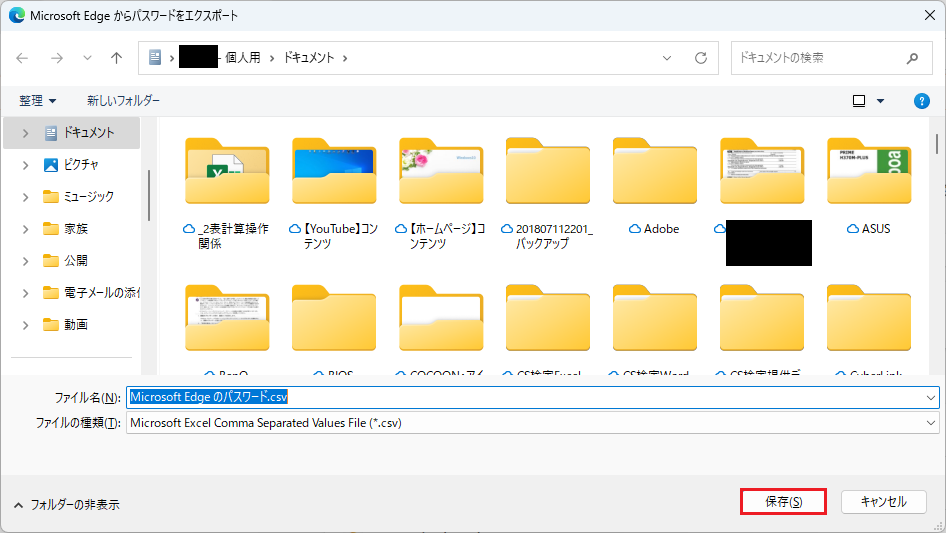Click キャンセル to cancel export
The image size is (946, 533).
coord(883,502)
